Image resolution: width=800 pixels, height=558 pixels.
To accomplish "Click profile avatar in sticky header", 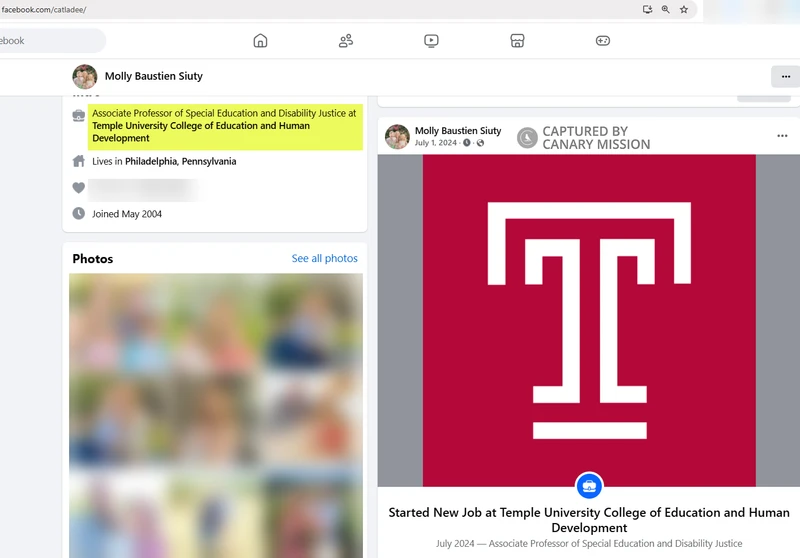I will tap(85, 77).
